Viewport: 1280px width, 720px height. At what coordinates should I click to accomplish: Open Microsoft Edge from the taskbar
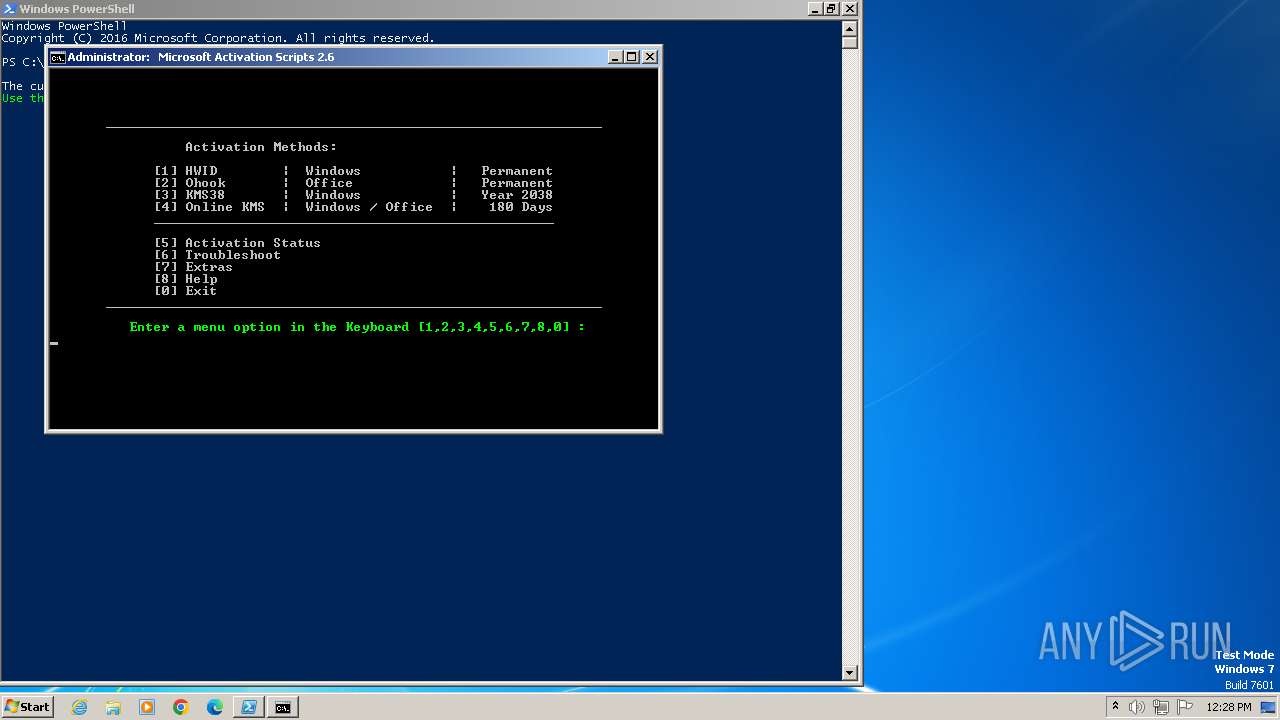tap(215, 707)
